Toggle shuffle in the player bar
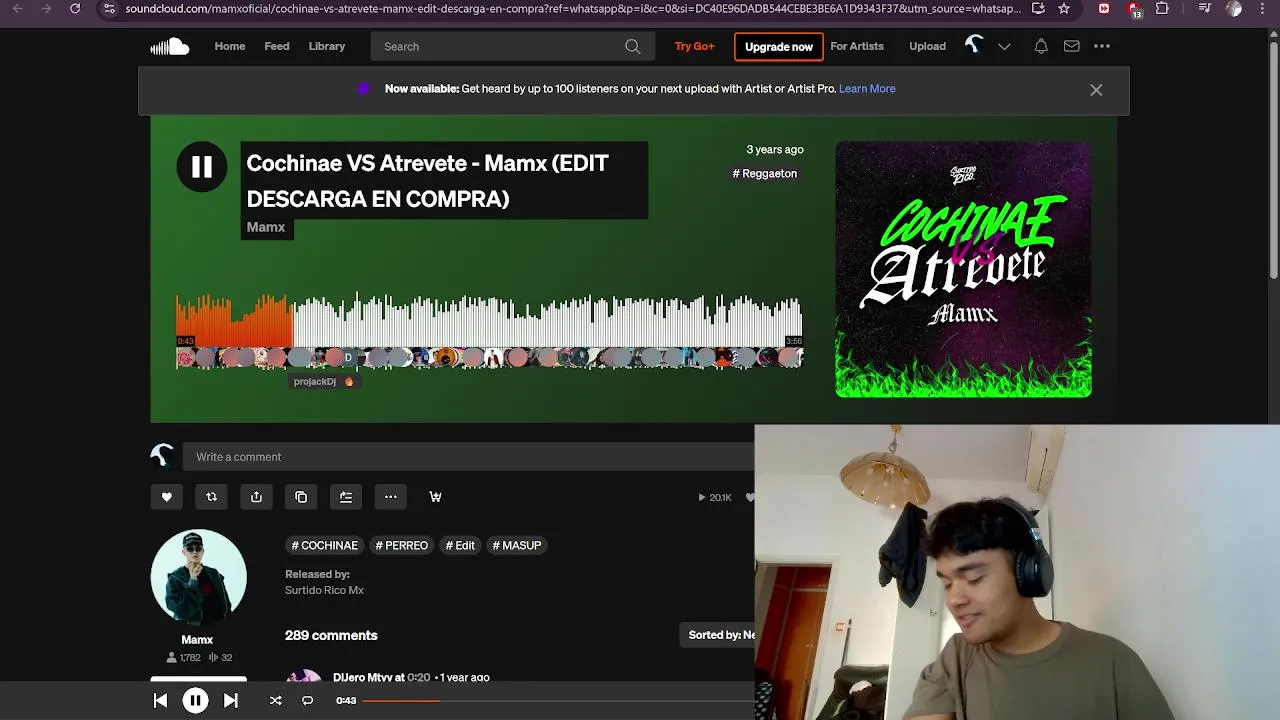The width and height of the screenshot is (1280, 720). (x=275, y=701)
